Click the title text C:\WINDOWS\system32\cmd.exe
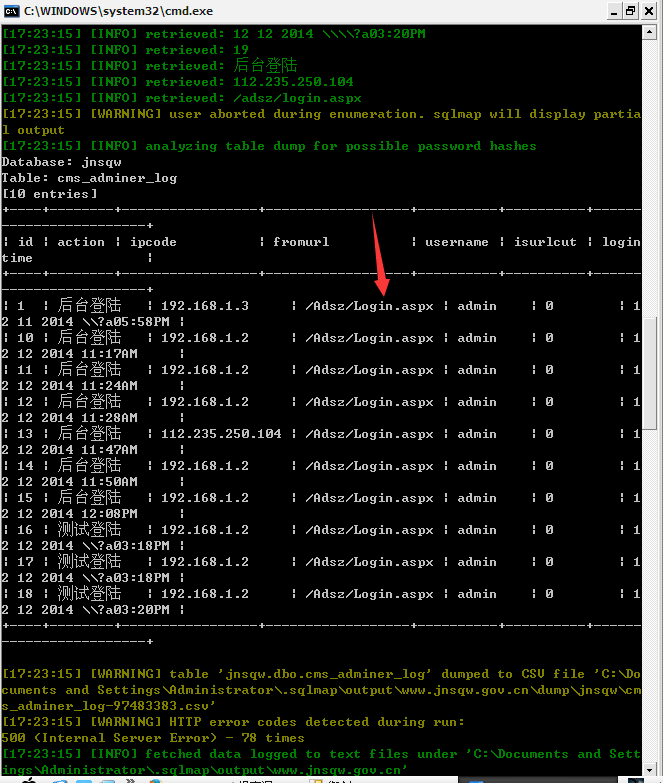 118,11
